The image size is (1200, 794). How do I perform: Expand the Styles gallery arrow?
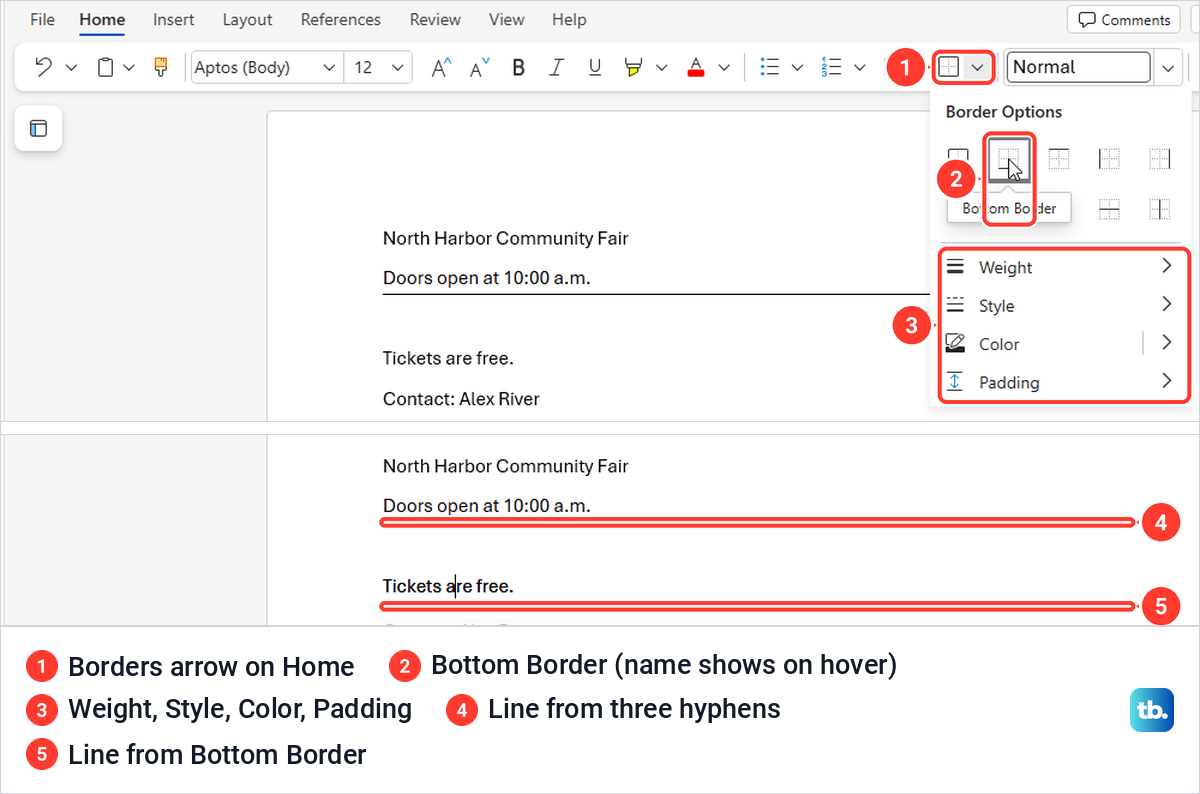(x=1168, y=68)
